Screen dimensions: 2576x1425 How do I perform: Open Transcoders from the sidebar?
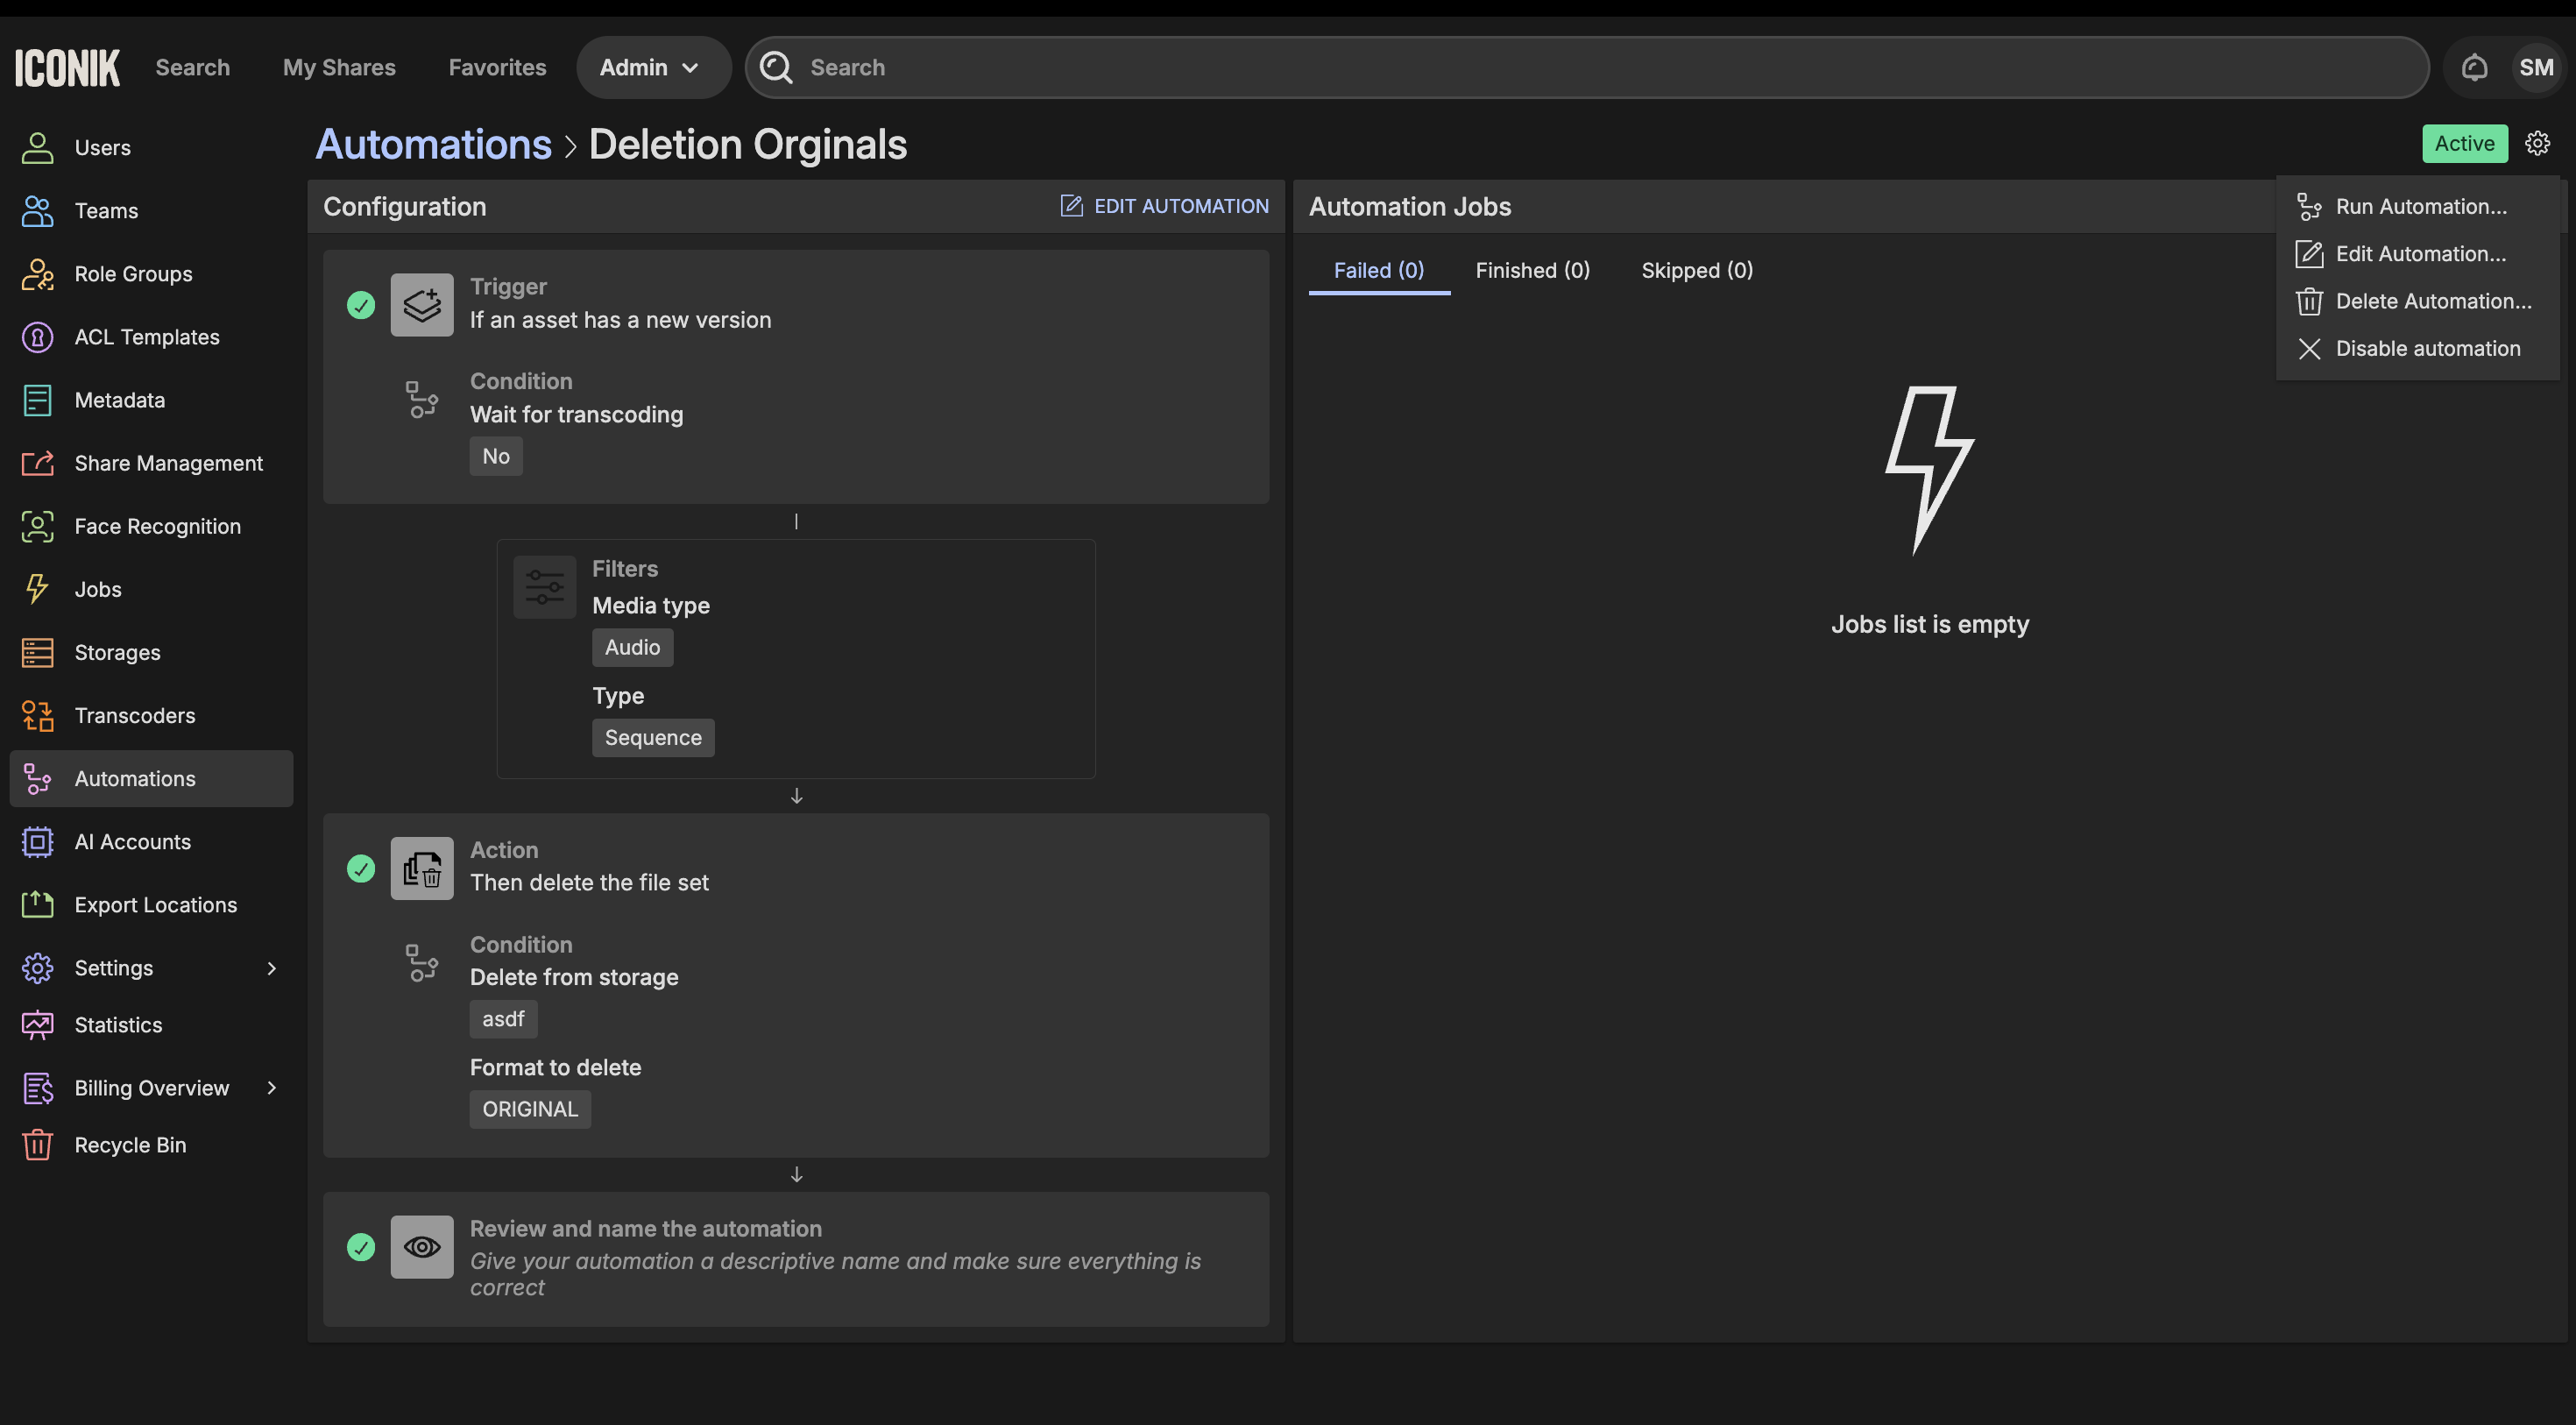(134, 715)
